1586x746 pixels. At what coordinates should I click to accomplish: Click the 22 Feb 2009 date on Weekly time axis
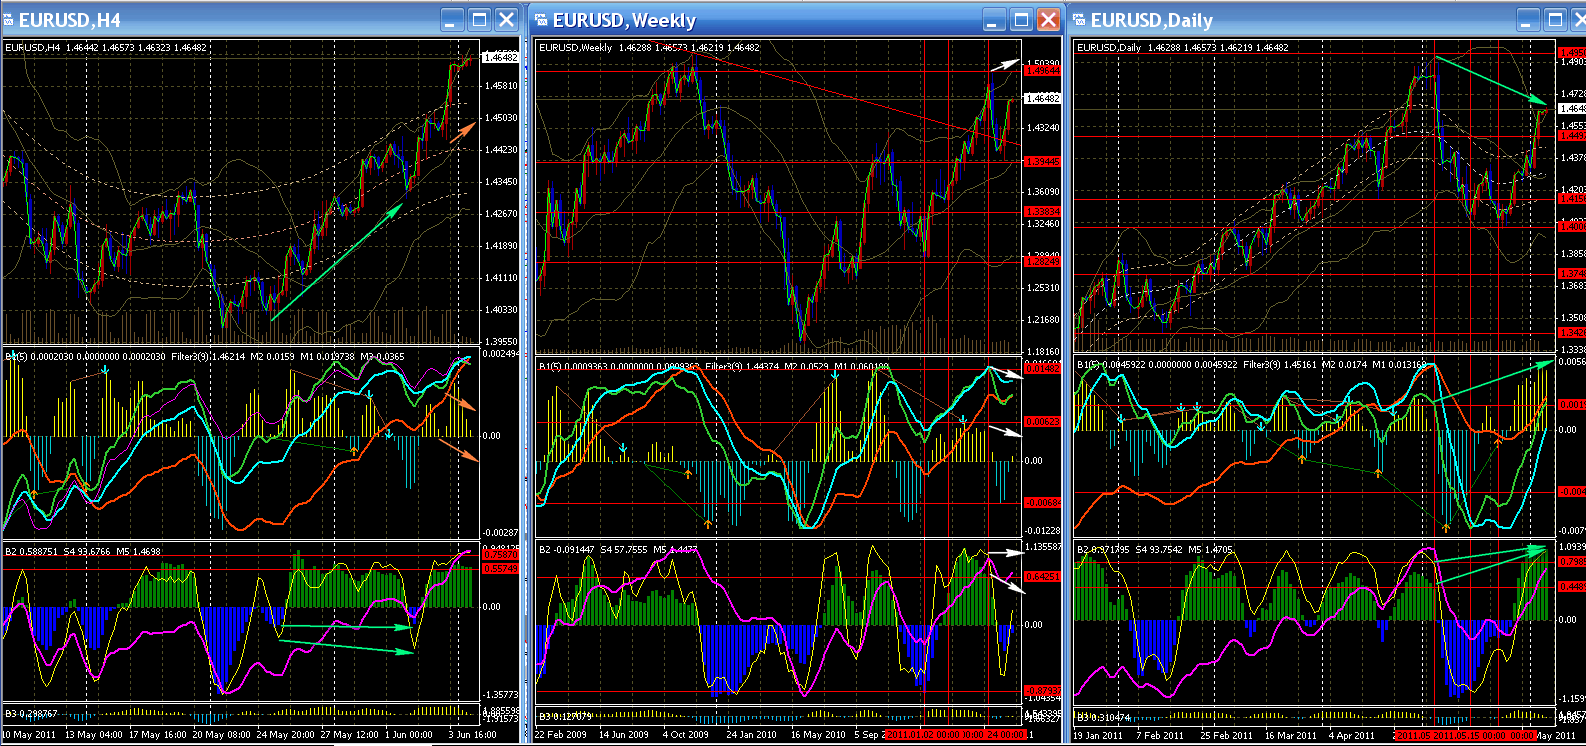(x=562, y=734)
